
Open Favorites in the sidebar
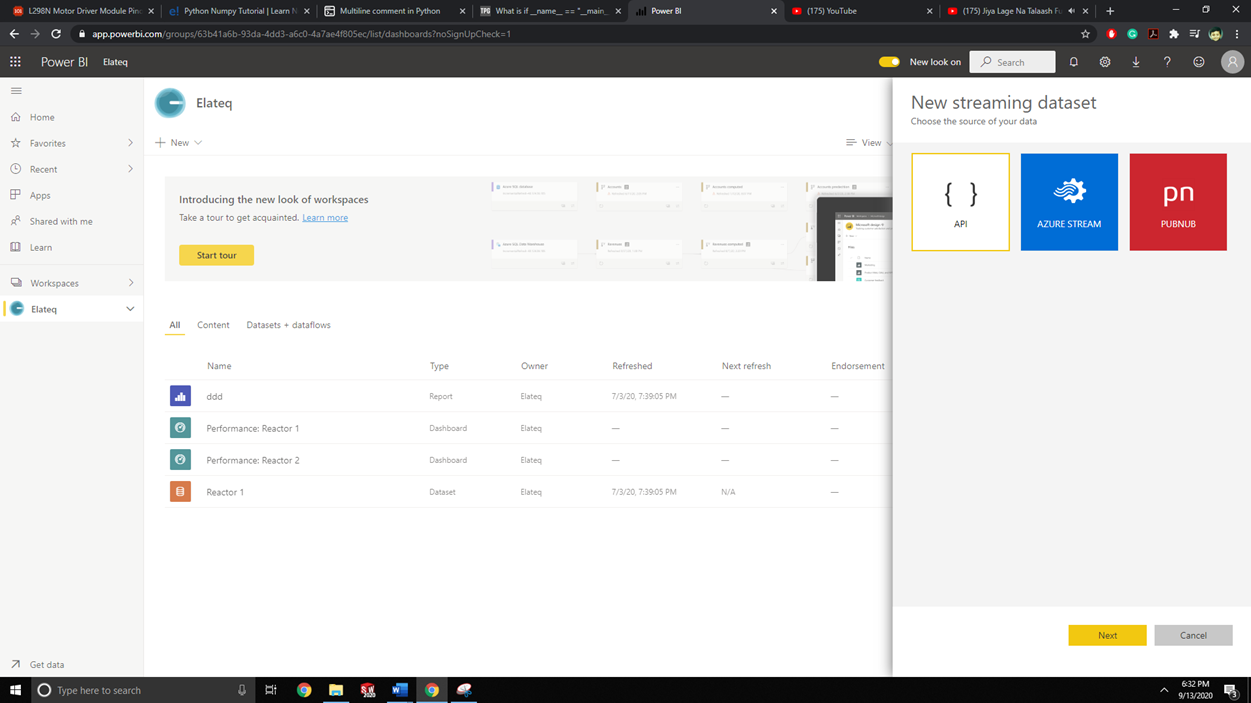[48, 143]
